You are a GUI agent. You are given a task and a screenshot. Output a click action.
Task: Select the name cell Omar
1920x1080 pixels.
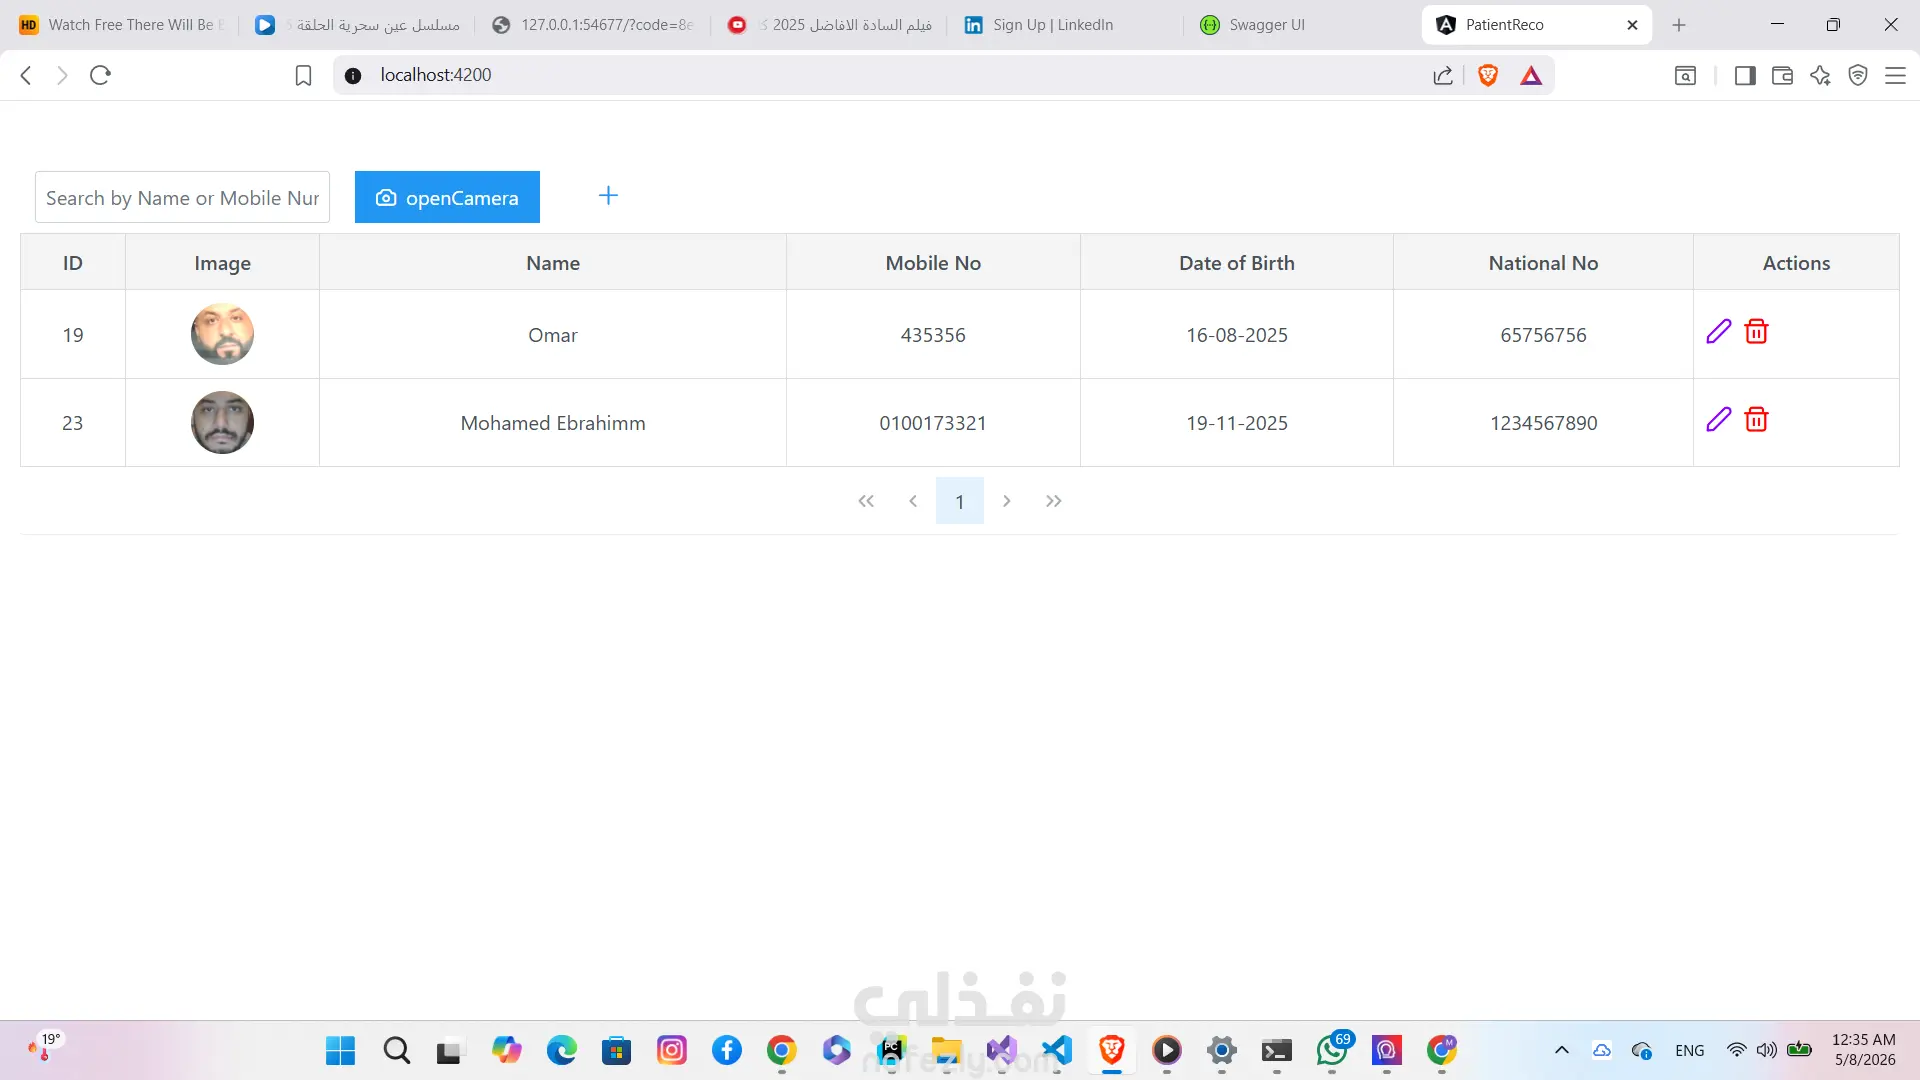click(553, 335)
